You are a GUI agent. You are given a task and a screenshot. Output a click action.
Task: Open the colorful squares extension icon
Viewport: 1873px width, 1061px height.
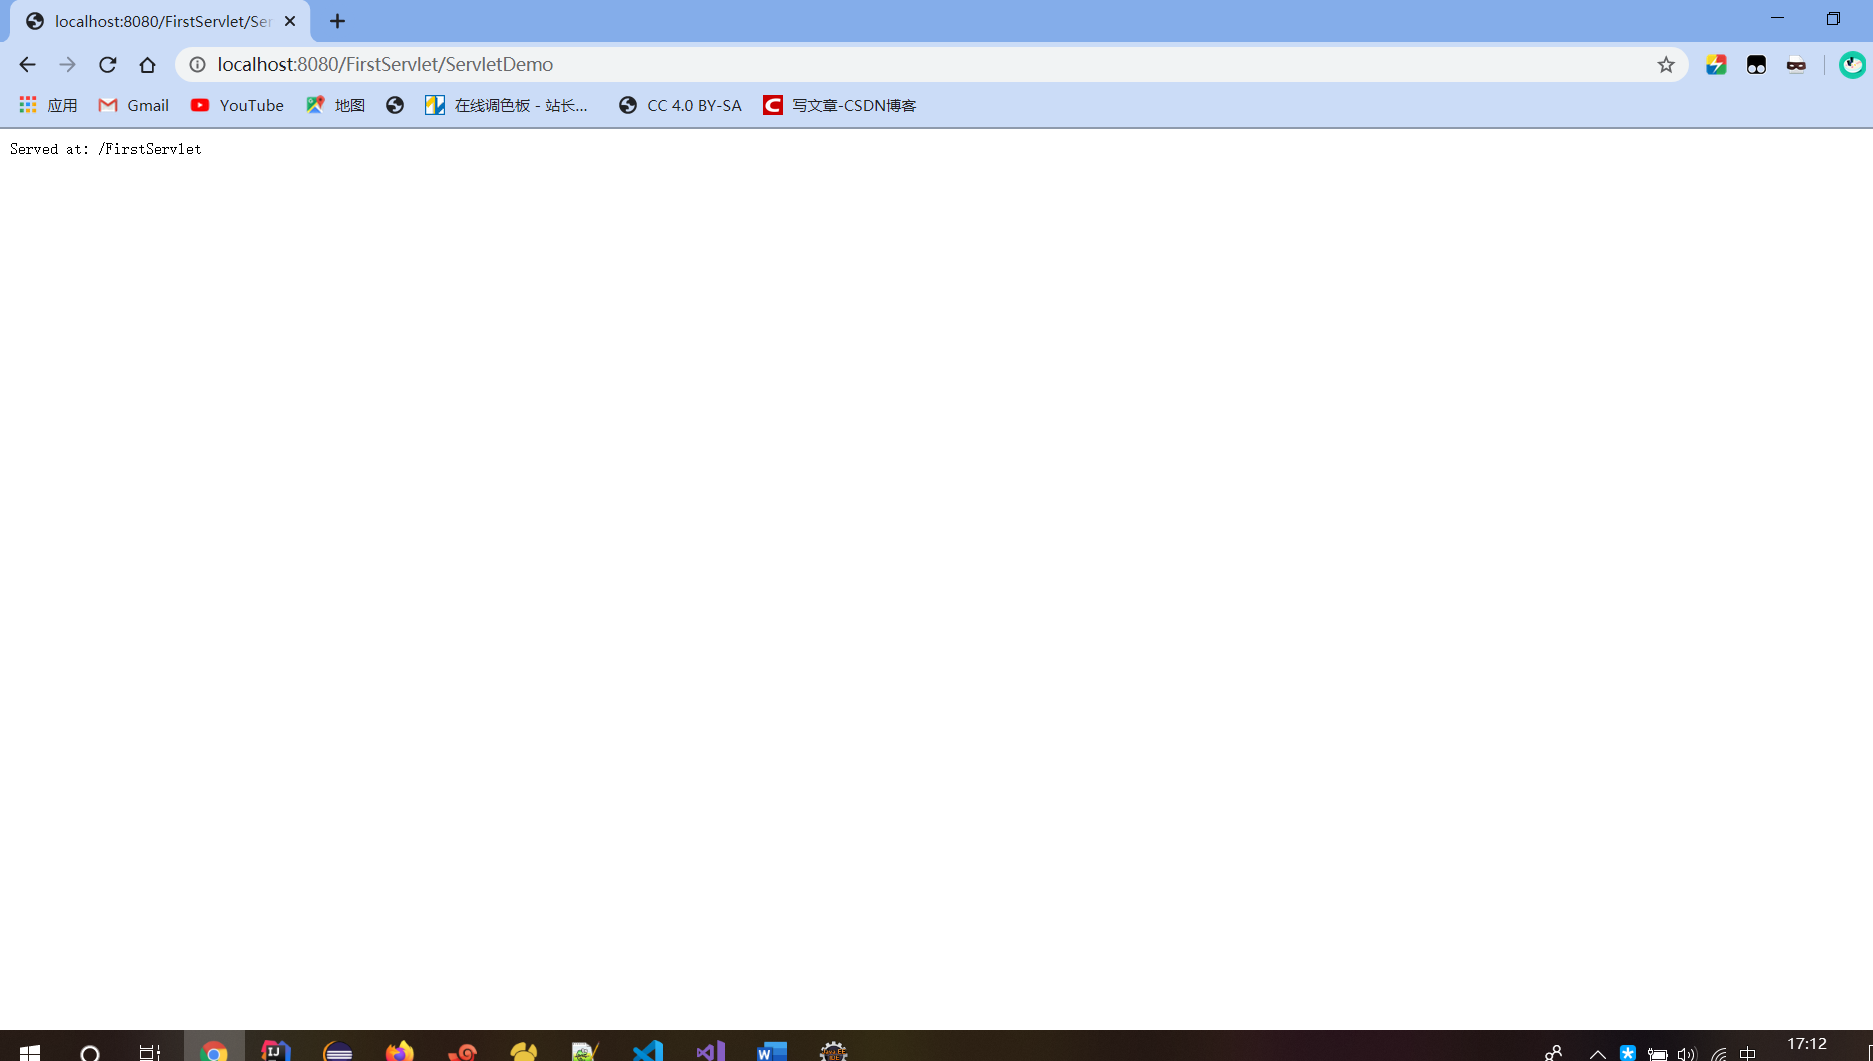[1716, 65]
